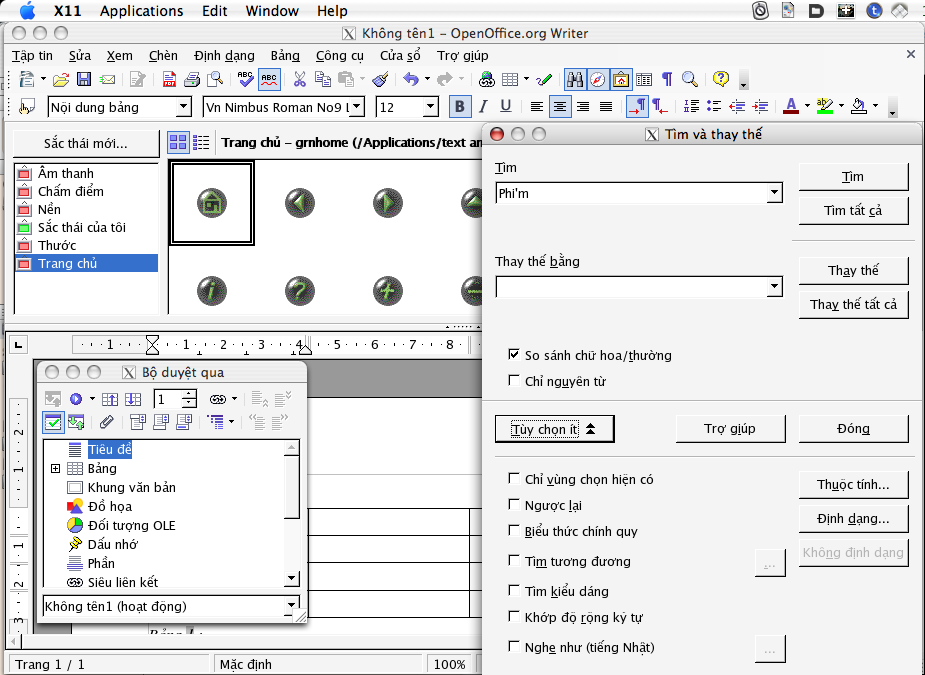The width and height of the screenshot is (925, 675).
Task: Open the font size dropdown
Action: pos(431,107)
